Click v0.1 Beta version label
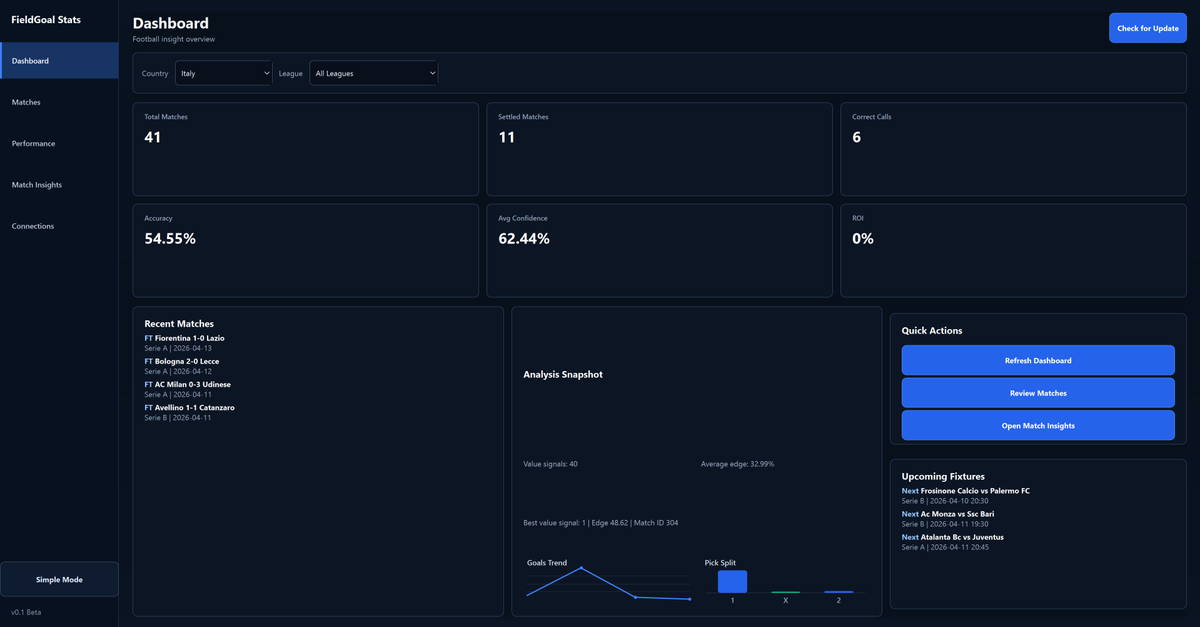This screenshot has width=1200, height=627. [x=26, y=611]
